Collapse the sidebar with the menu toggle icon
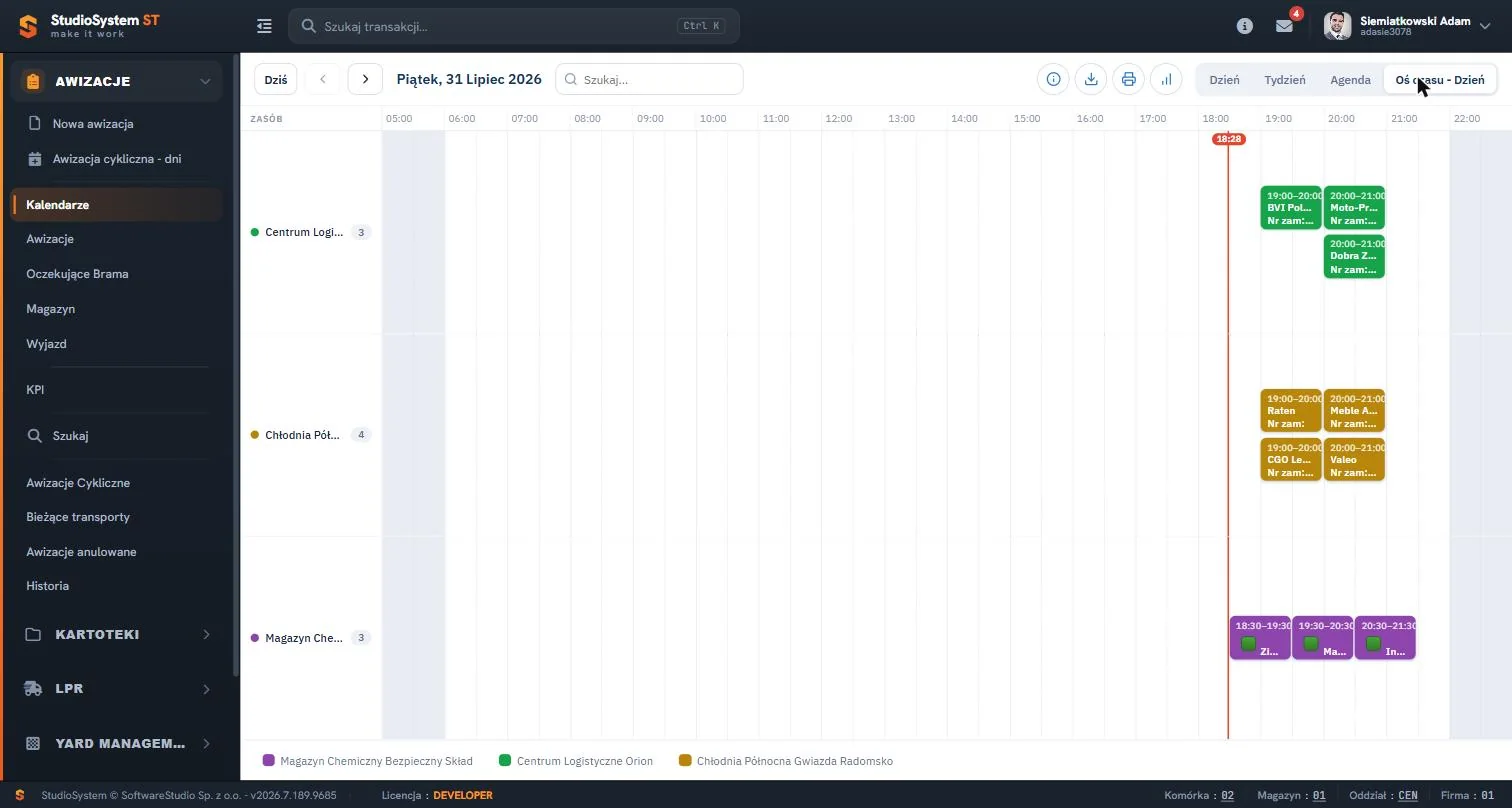Viewport: 1512px width, 808px height. [x=264, y=26]
